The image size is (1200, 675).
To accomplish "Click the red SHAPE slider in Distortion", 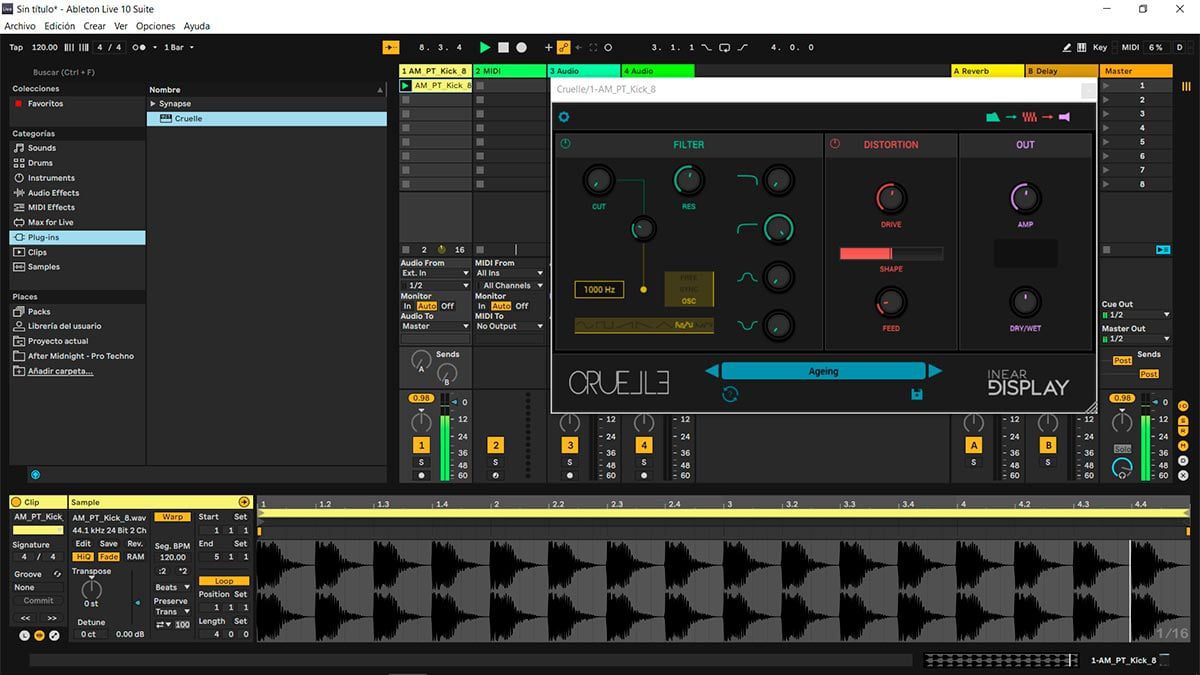I will (891, 254).
